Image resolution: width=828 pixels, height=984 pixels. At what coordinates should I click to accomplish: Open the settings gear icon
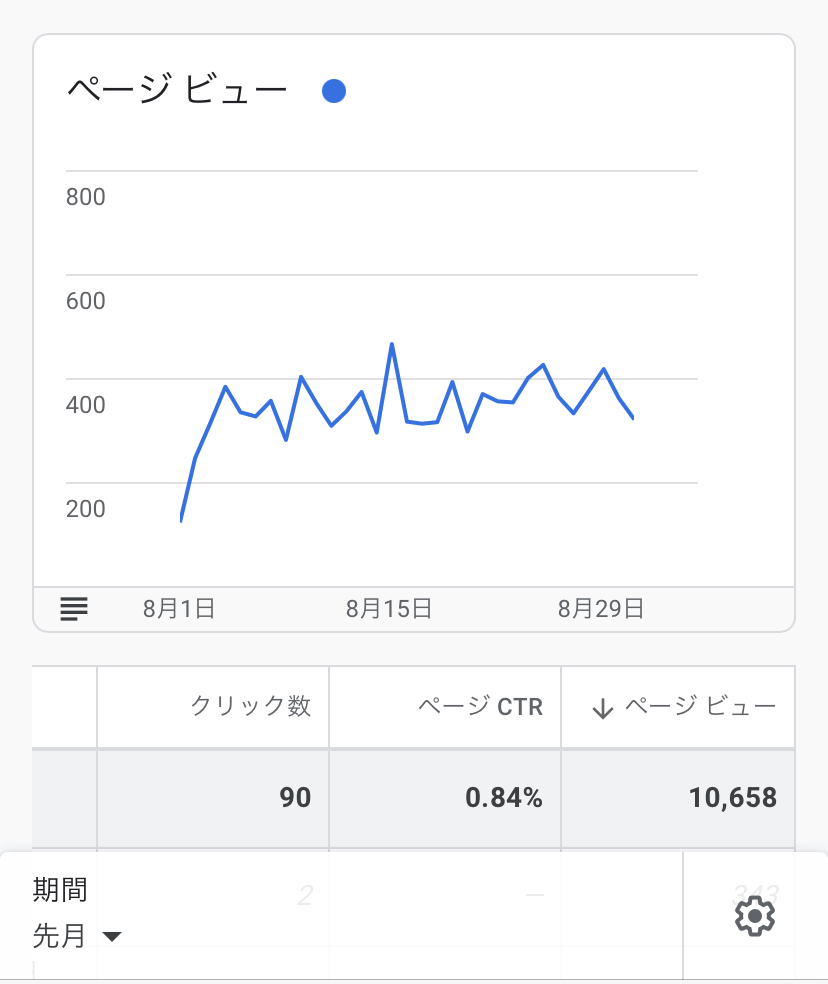[x=754, y=915]
